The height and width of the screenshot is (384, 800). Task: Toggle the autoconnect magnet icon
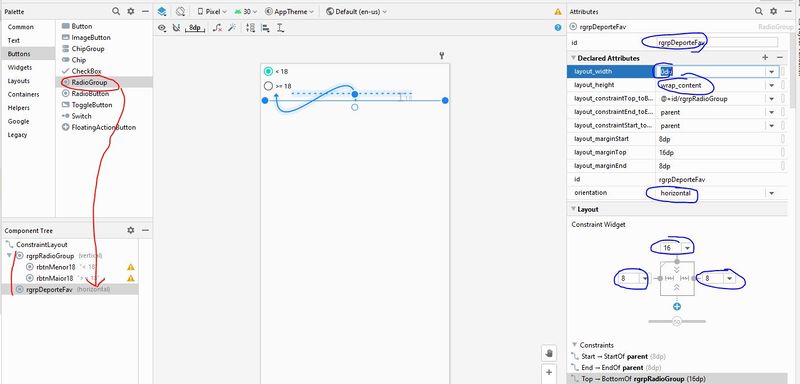pos(177,28)
